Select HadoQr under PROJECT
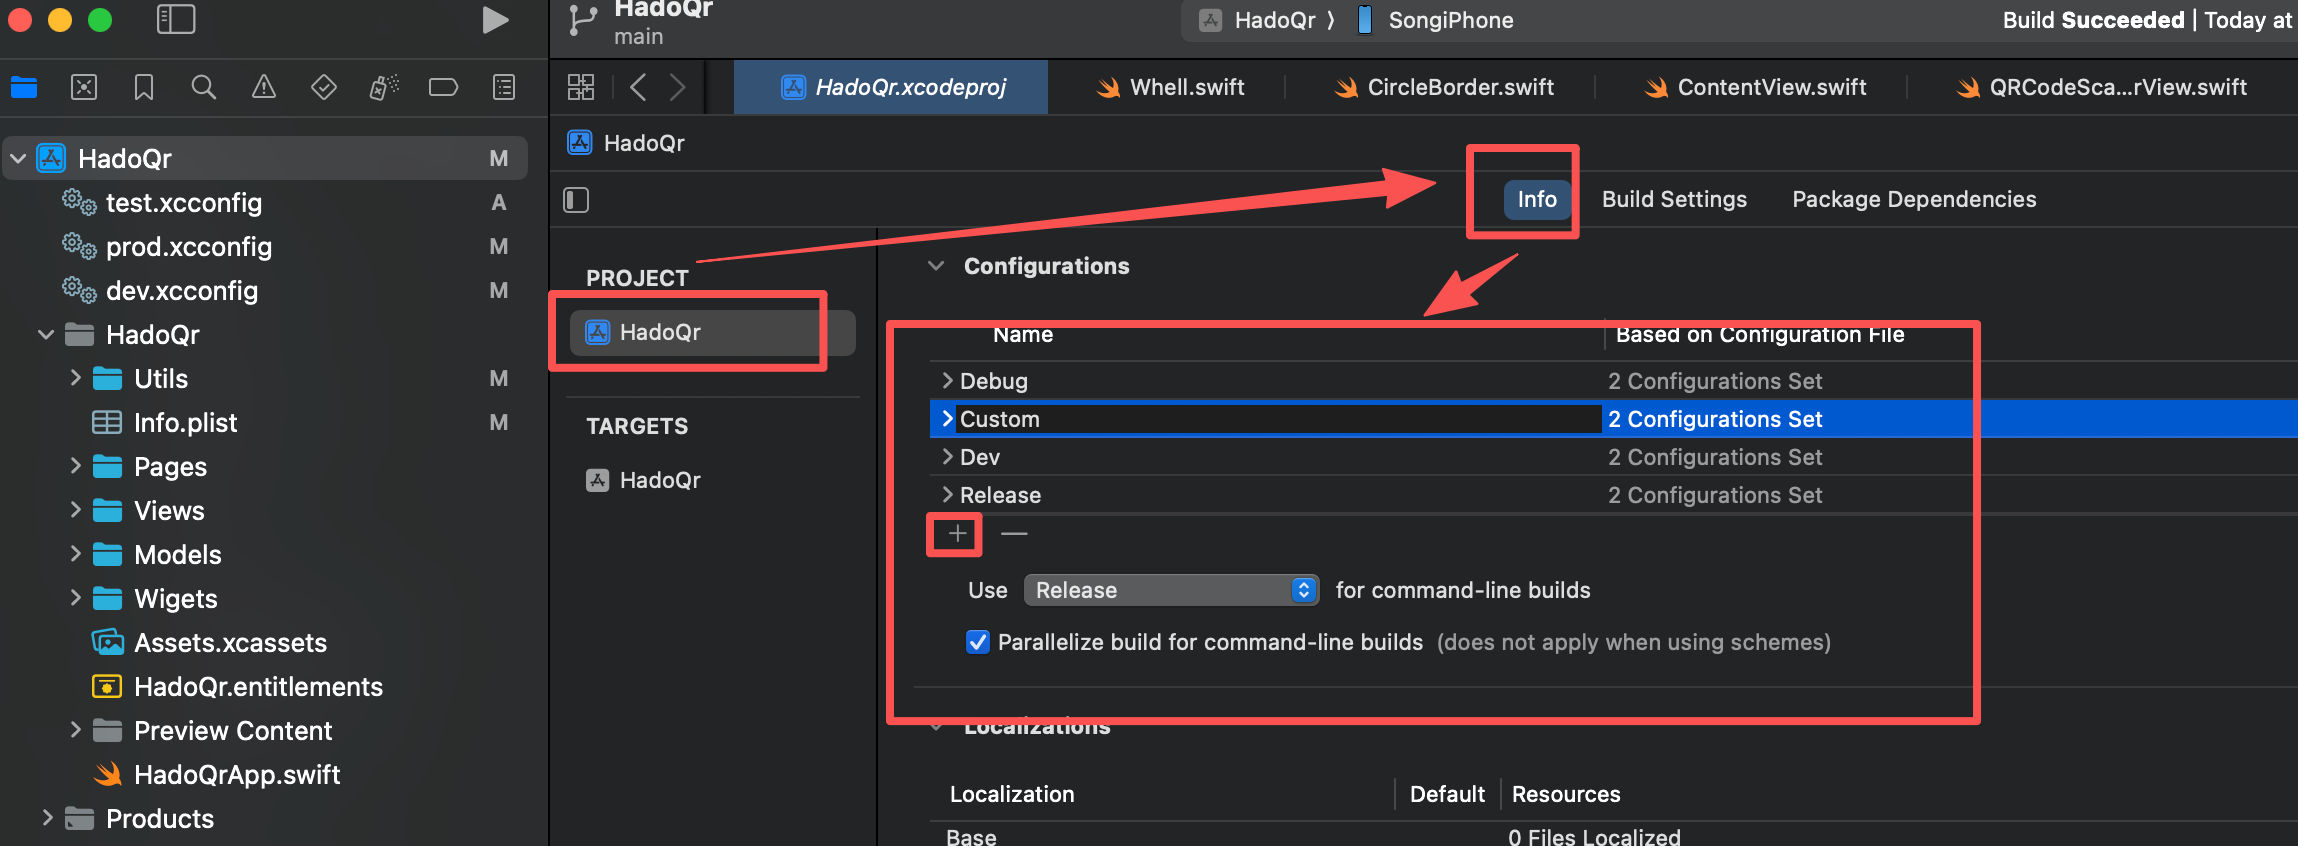2298x846 pixels. coord(712,332)
